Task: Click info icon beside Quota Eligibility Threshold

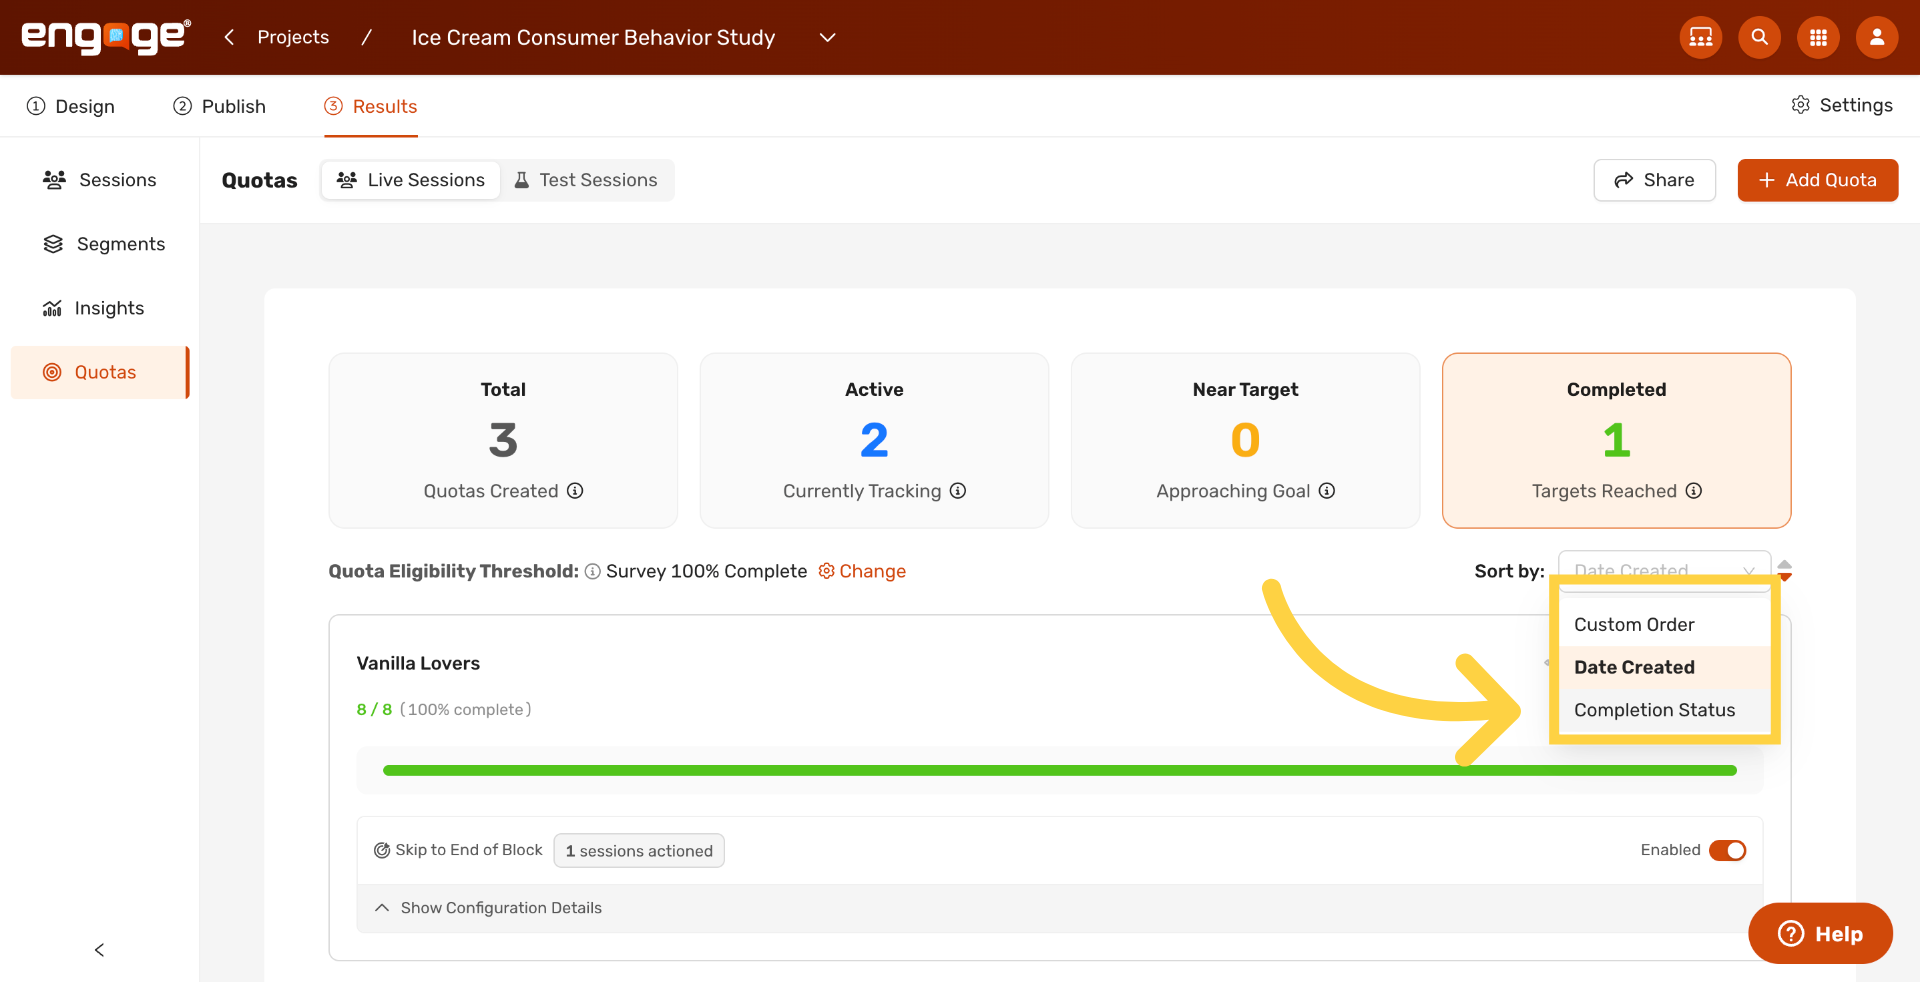Action: [x=593, y=571]
